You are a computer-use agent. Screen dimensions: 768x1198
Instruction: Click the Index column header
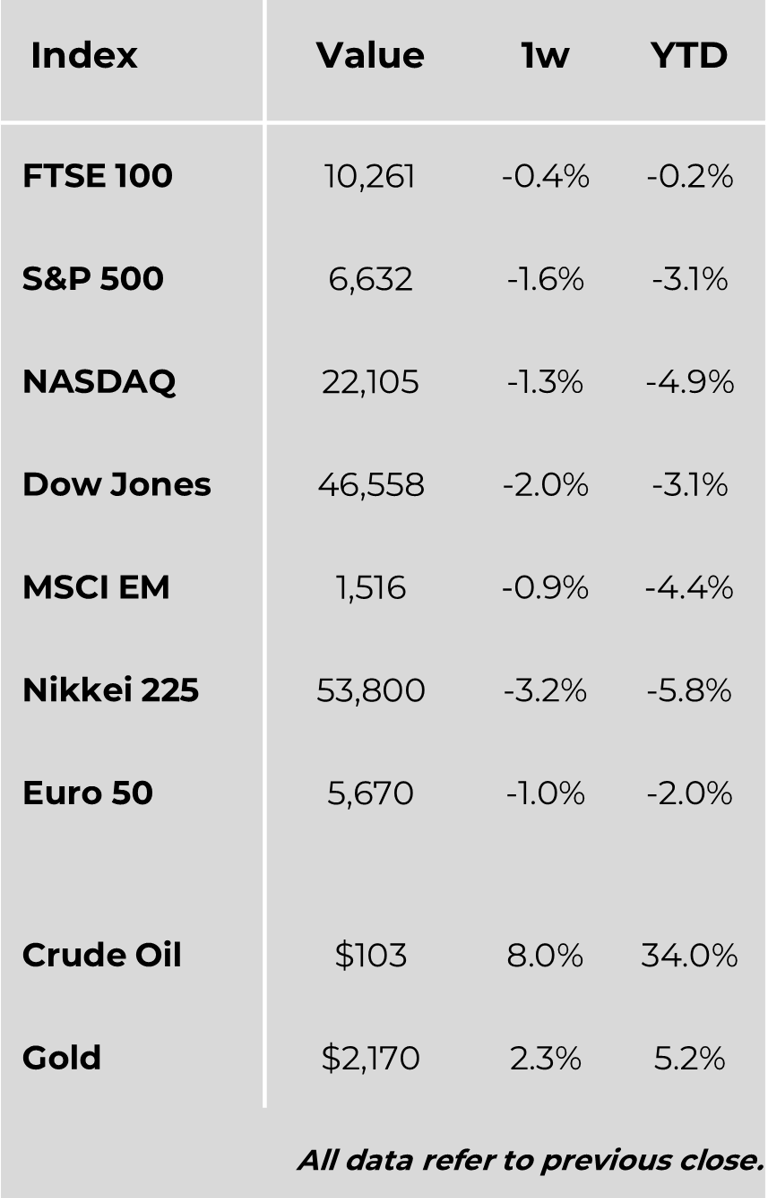pyautogui.click(x=84, y=56)
